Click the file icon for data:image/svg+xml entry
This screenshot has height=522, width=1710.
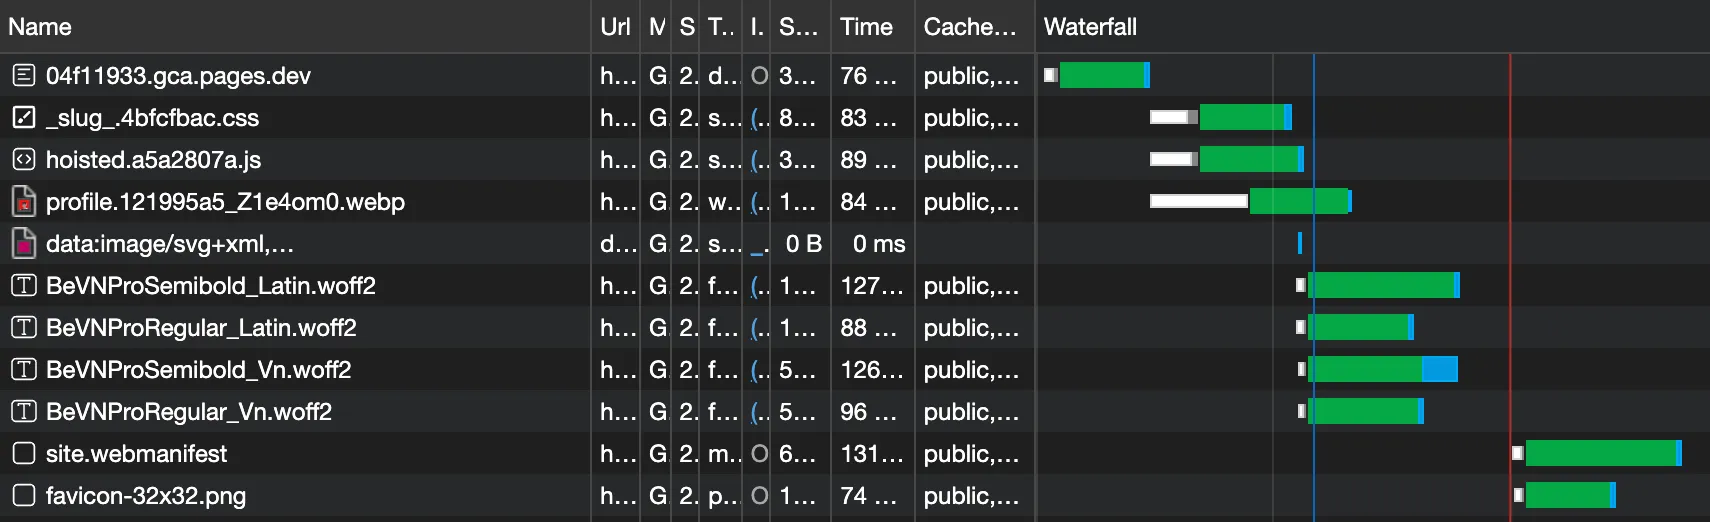(24, 244)
